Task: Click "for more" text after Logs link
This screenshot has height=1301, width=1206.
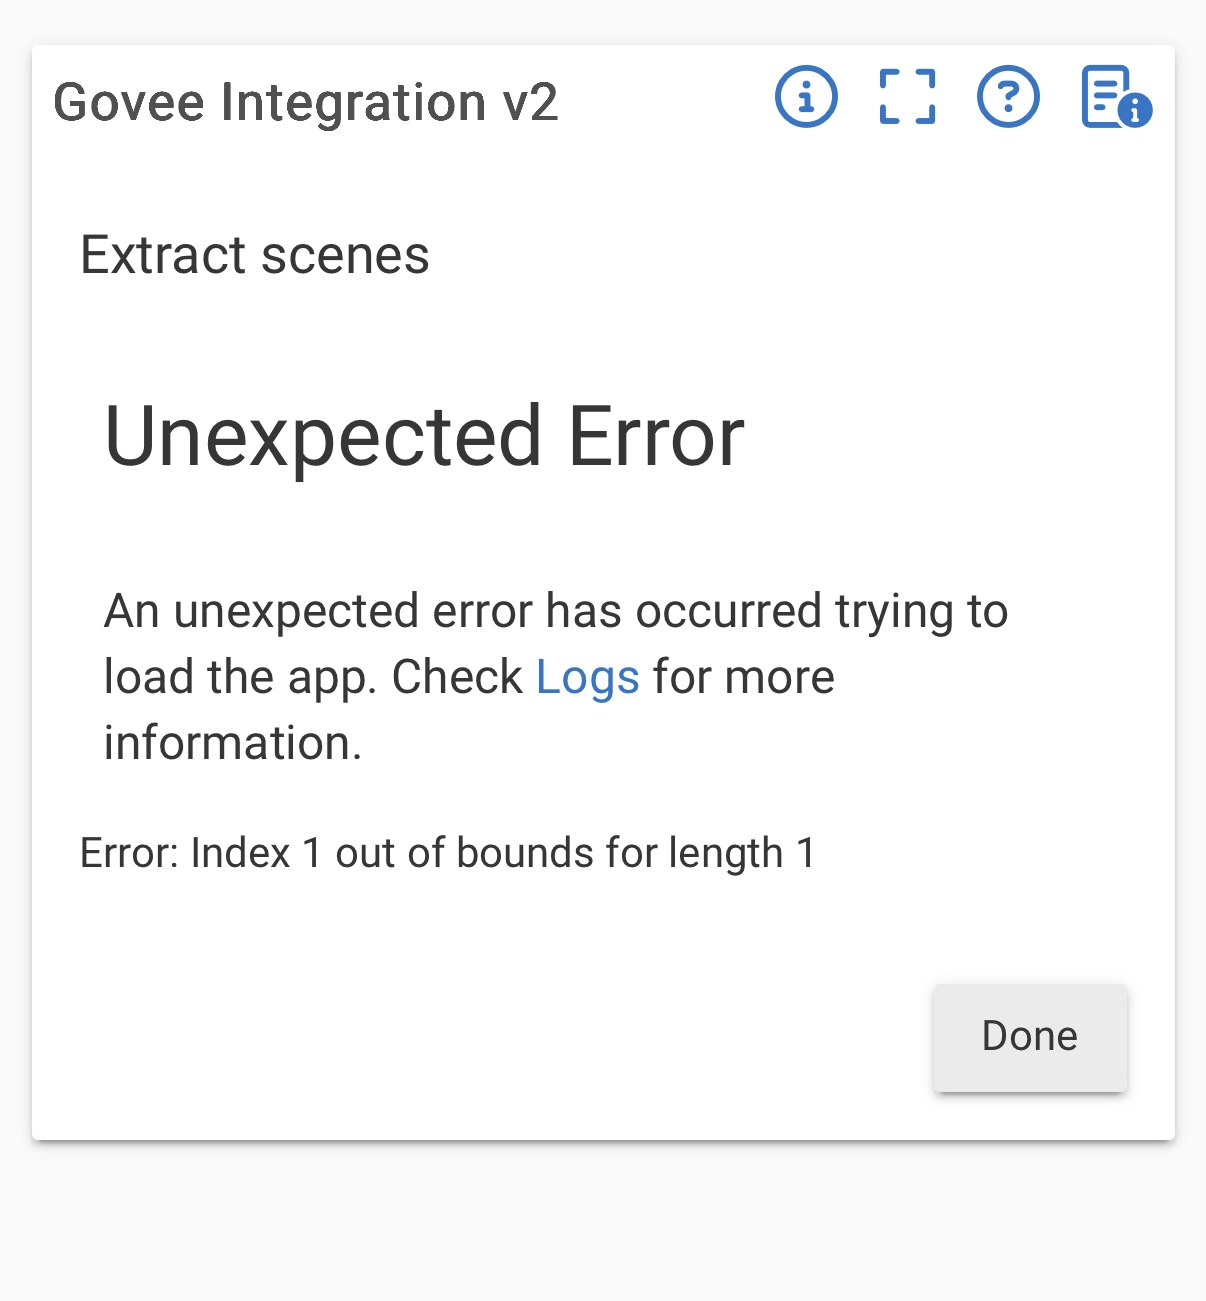Action: tap(743, 677)
